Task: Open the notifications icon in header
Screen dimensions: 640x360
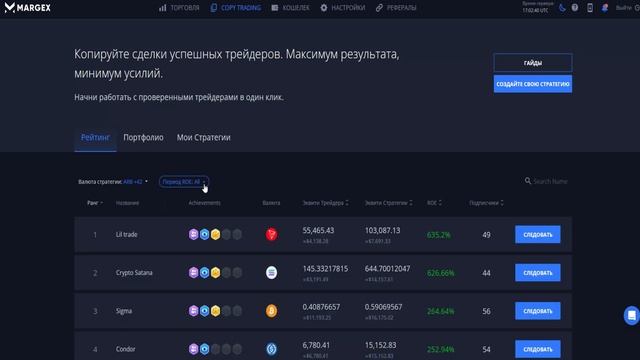Action: (x=605, y=8)
